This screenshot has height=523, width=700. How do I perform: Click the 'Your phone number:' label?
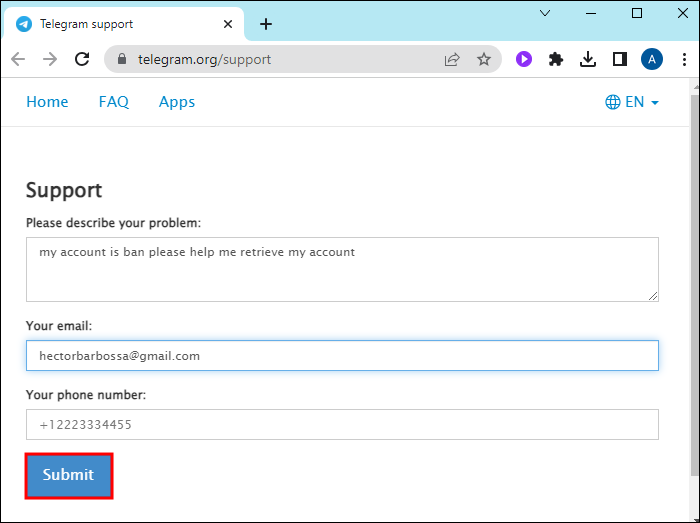[86, 395]
